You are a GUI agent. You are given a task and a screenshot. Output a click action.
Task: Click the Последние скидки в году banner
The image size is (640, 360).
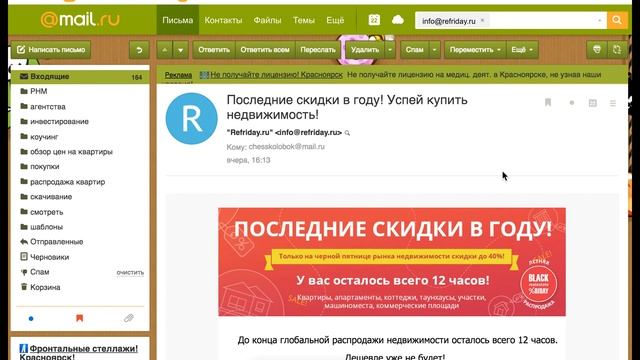pyautogui.click(x=392, y=262)
